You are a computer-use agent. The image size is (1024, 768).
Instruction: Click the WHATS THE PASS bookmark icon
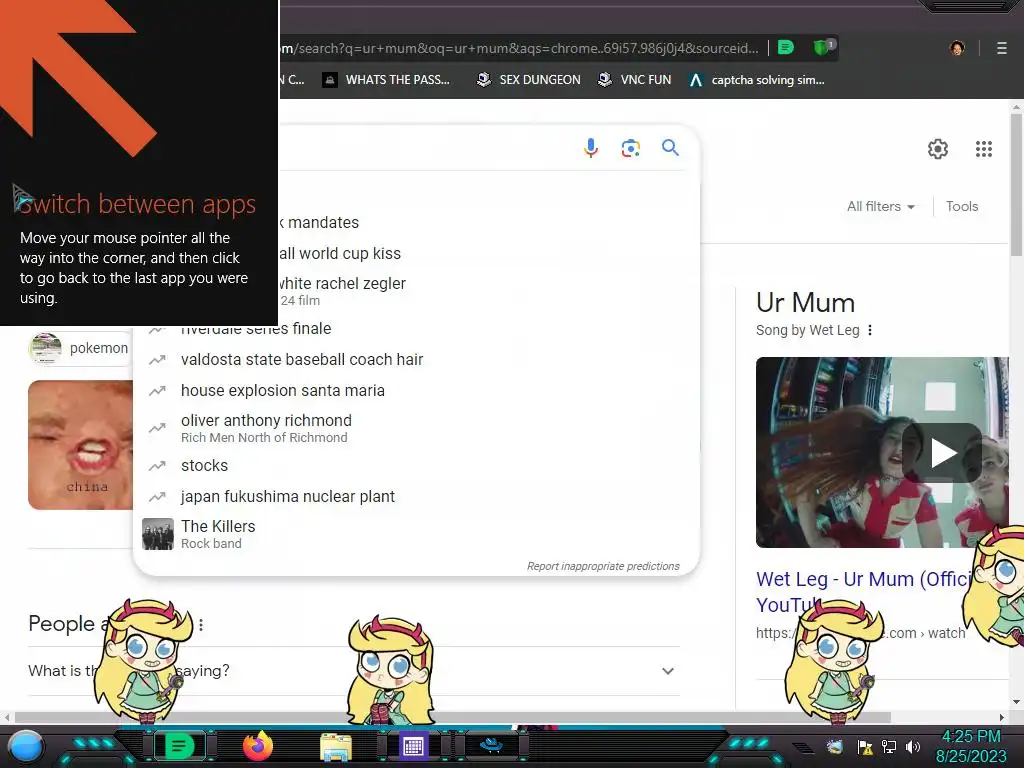coord(330,80)
